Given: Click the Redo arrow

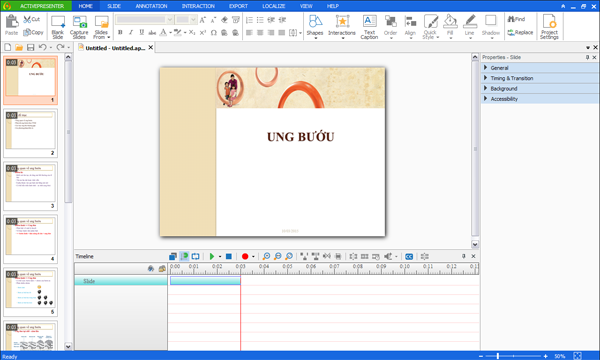Looking at the screenshot, I should point(60,47).
